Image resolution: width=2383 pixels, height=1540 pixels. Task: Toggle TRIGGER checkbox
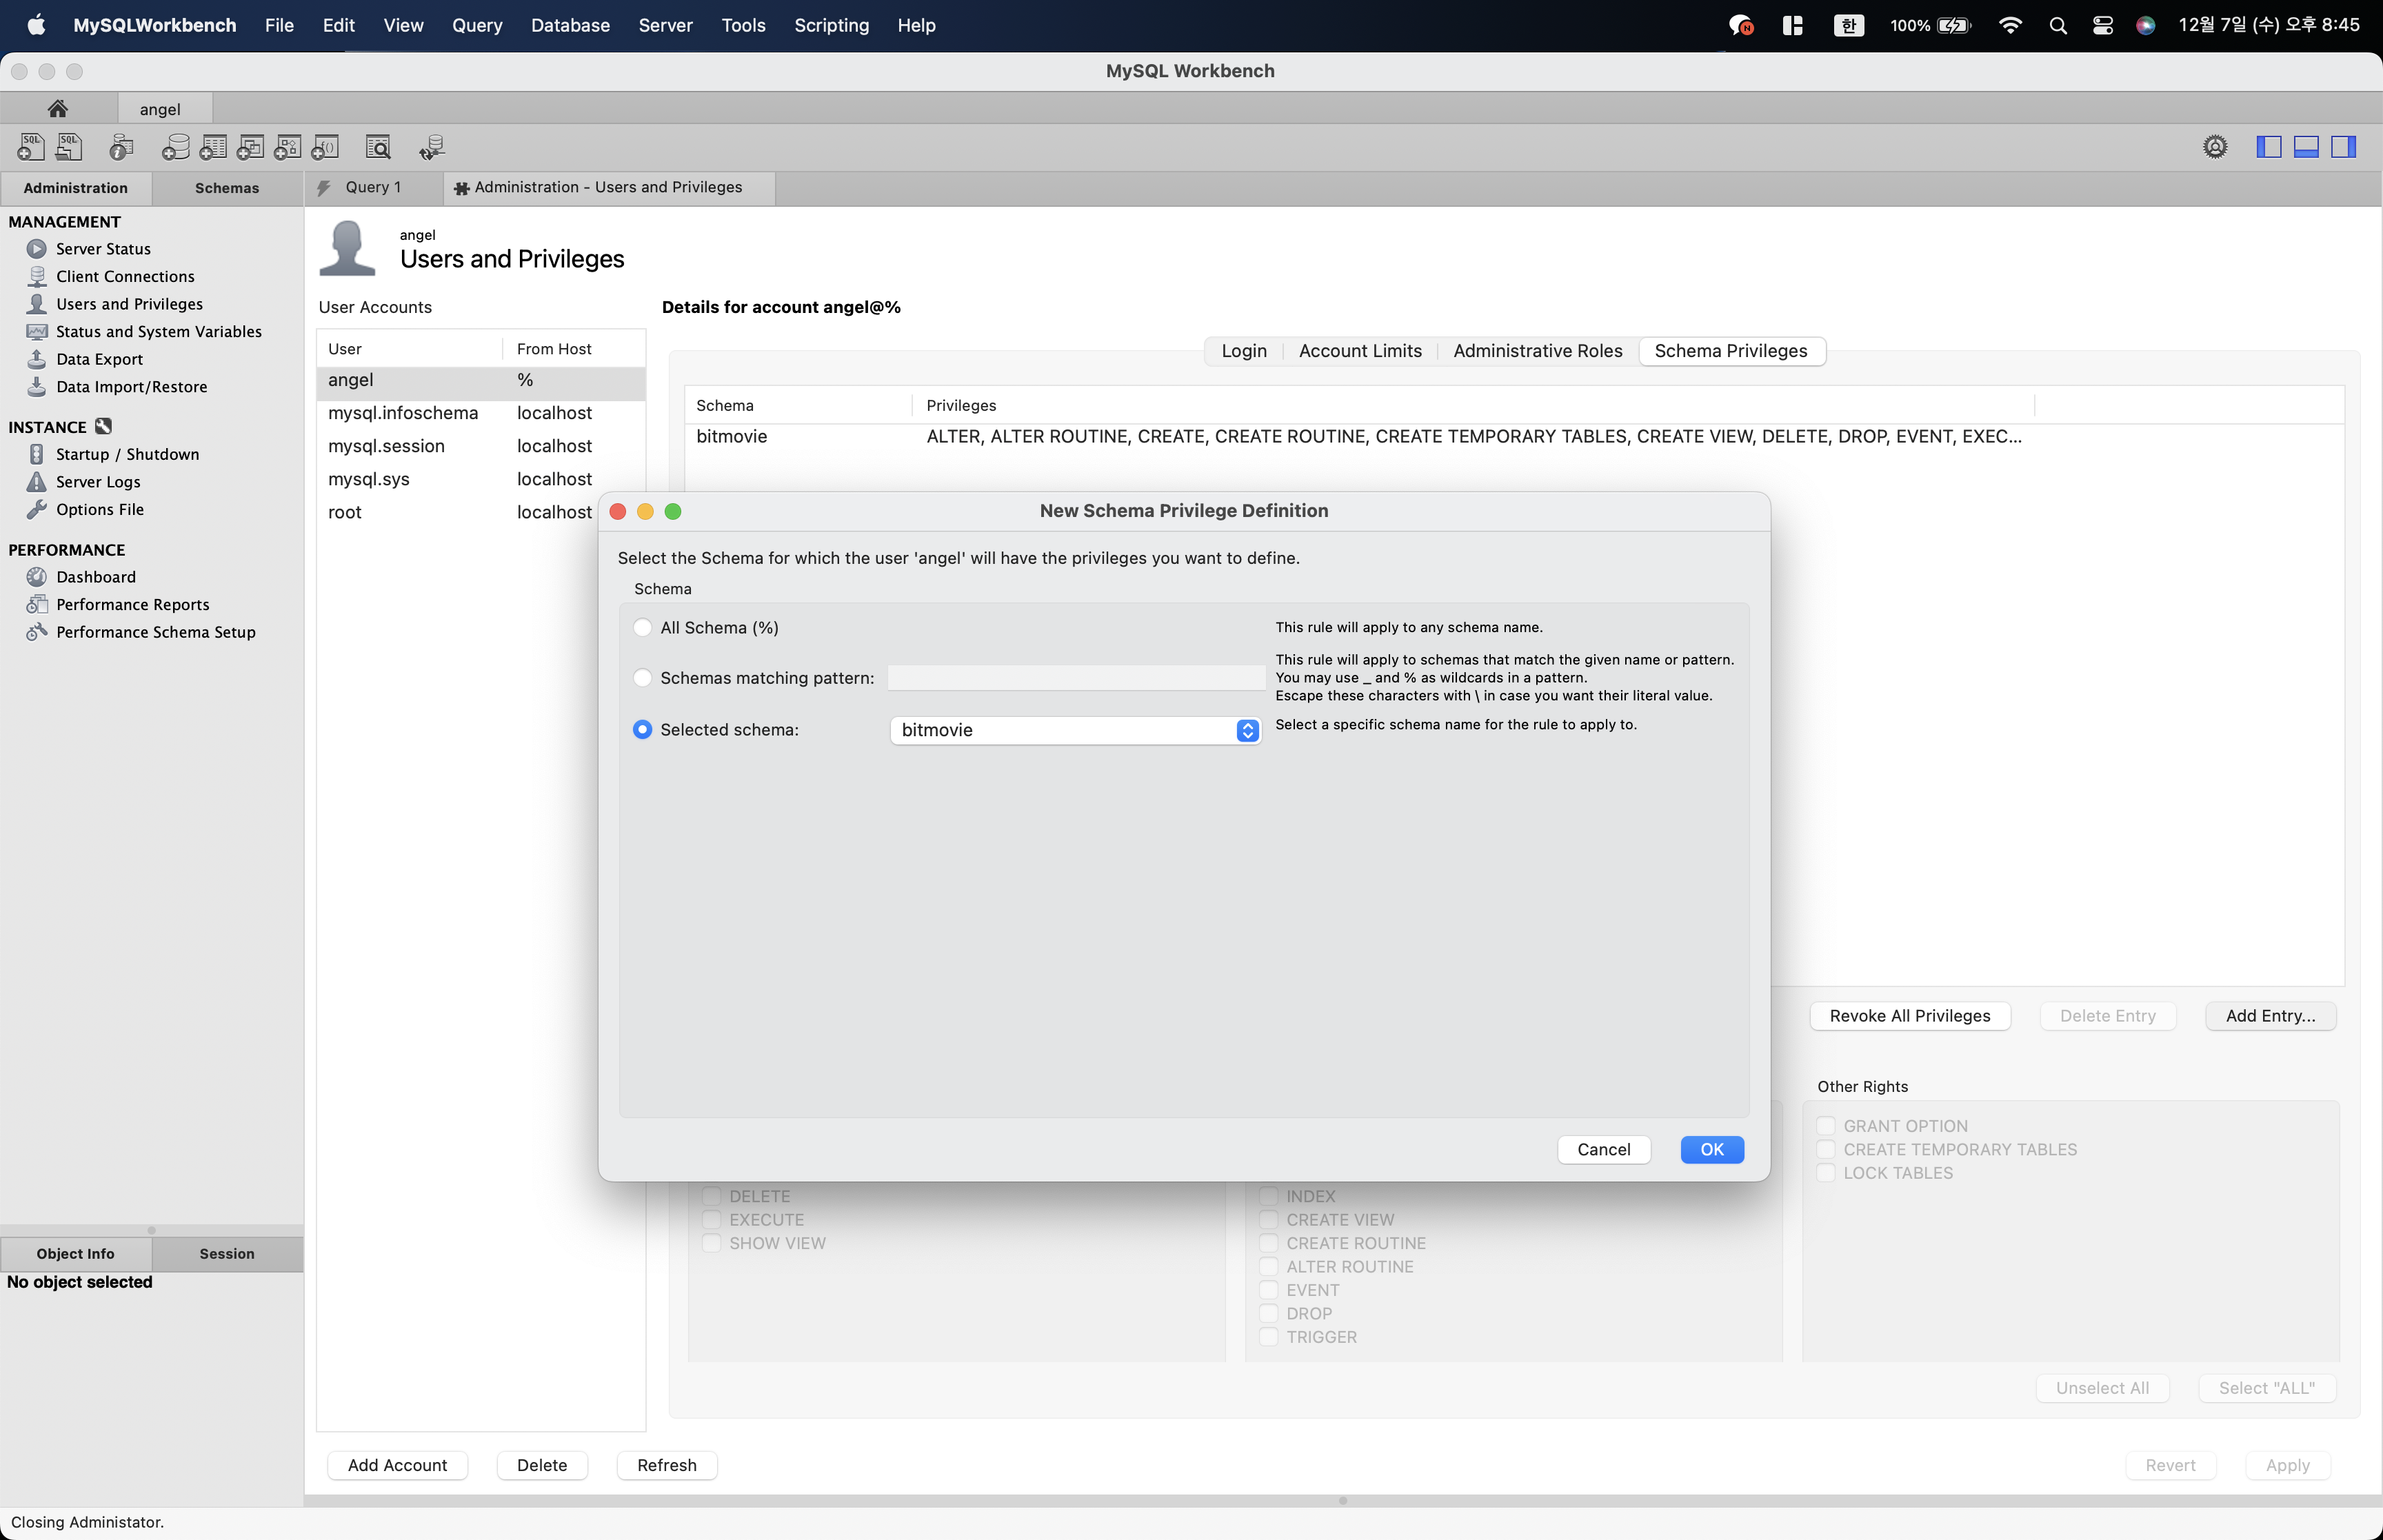(1269, 1337)
